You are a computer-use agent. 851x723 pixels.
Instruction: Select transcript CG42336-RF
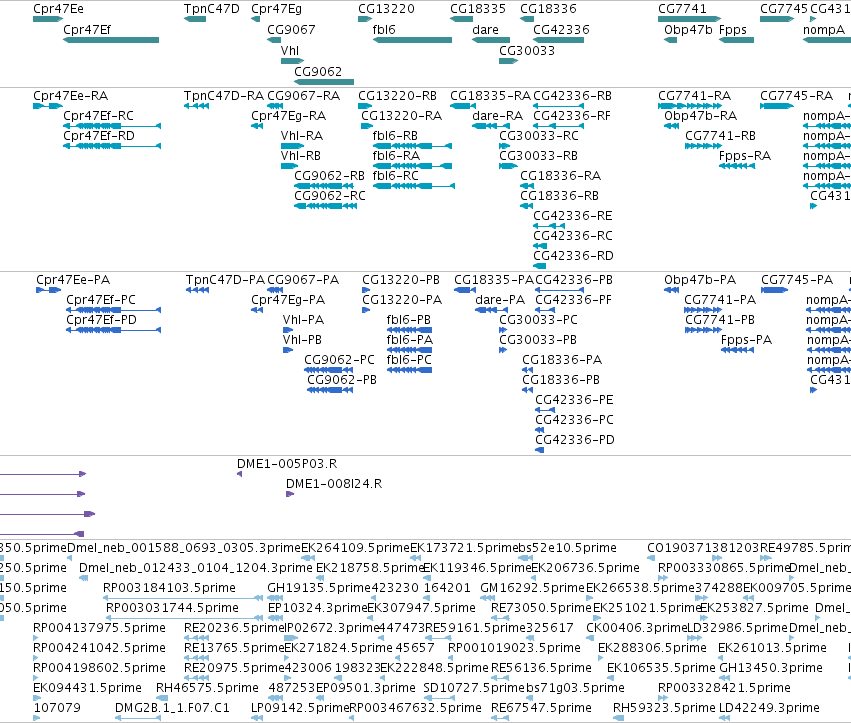coord(572,116)
